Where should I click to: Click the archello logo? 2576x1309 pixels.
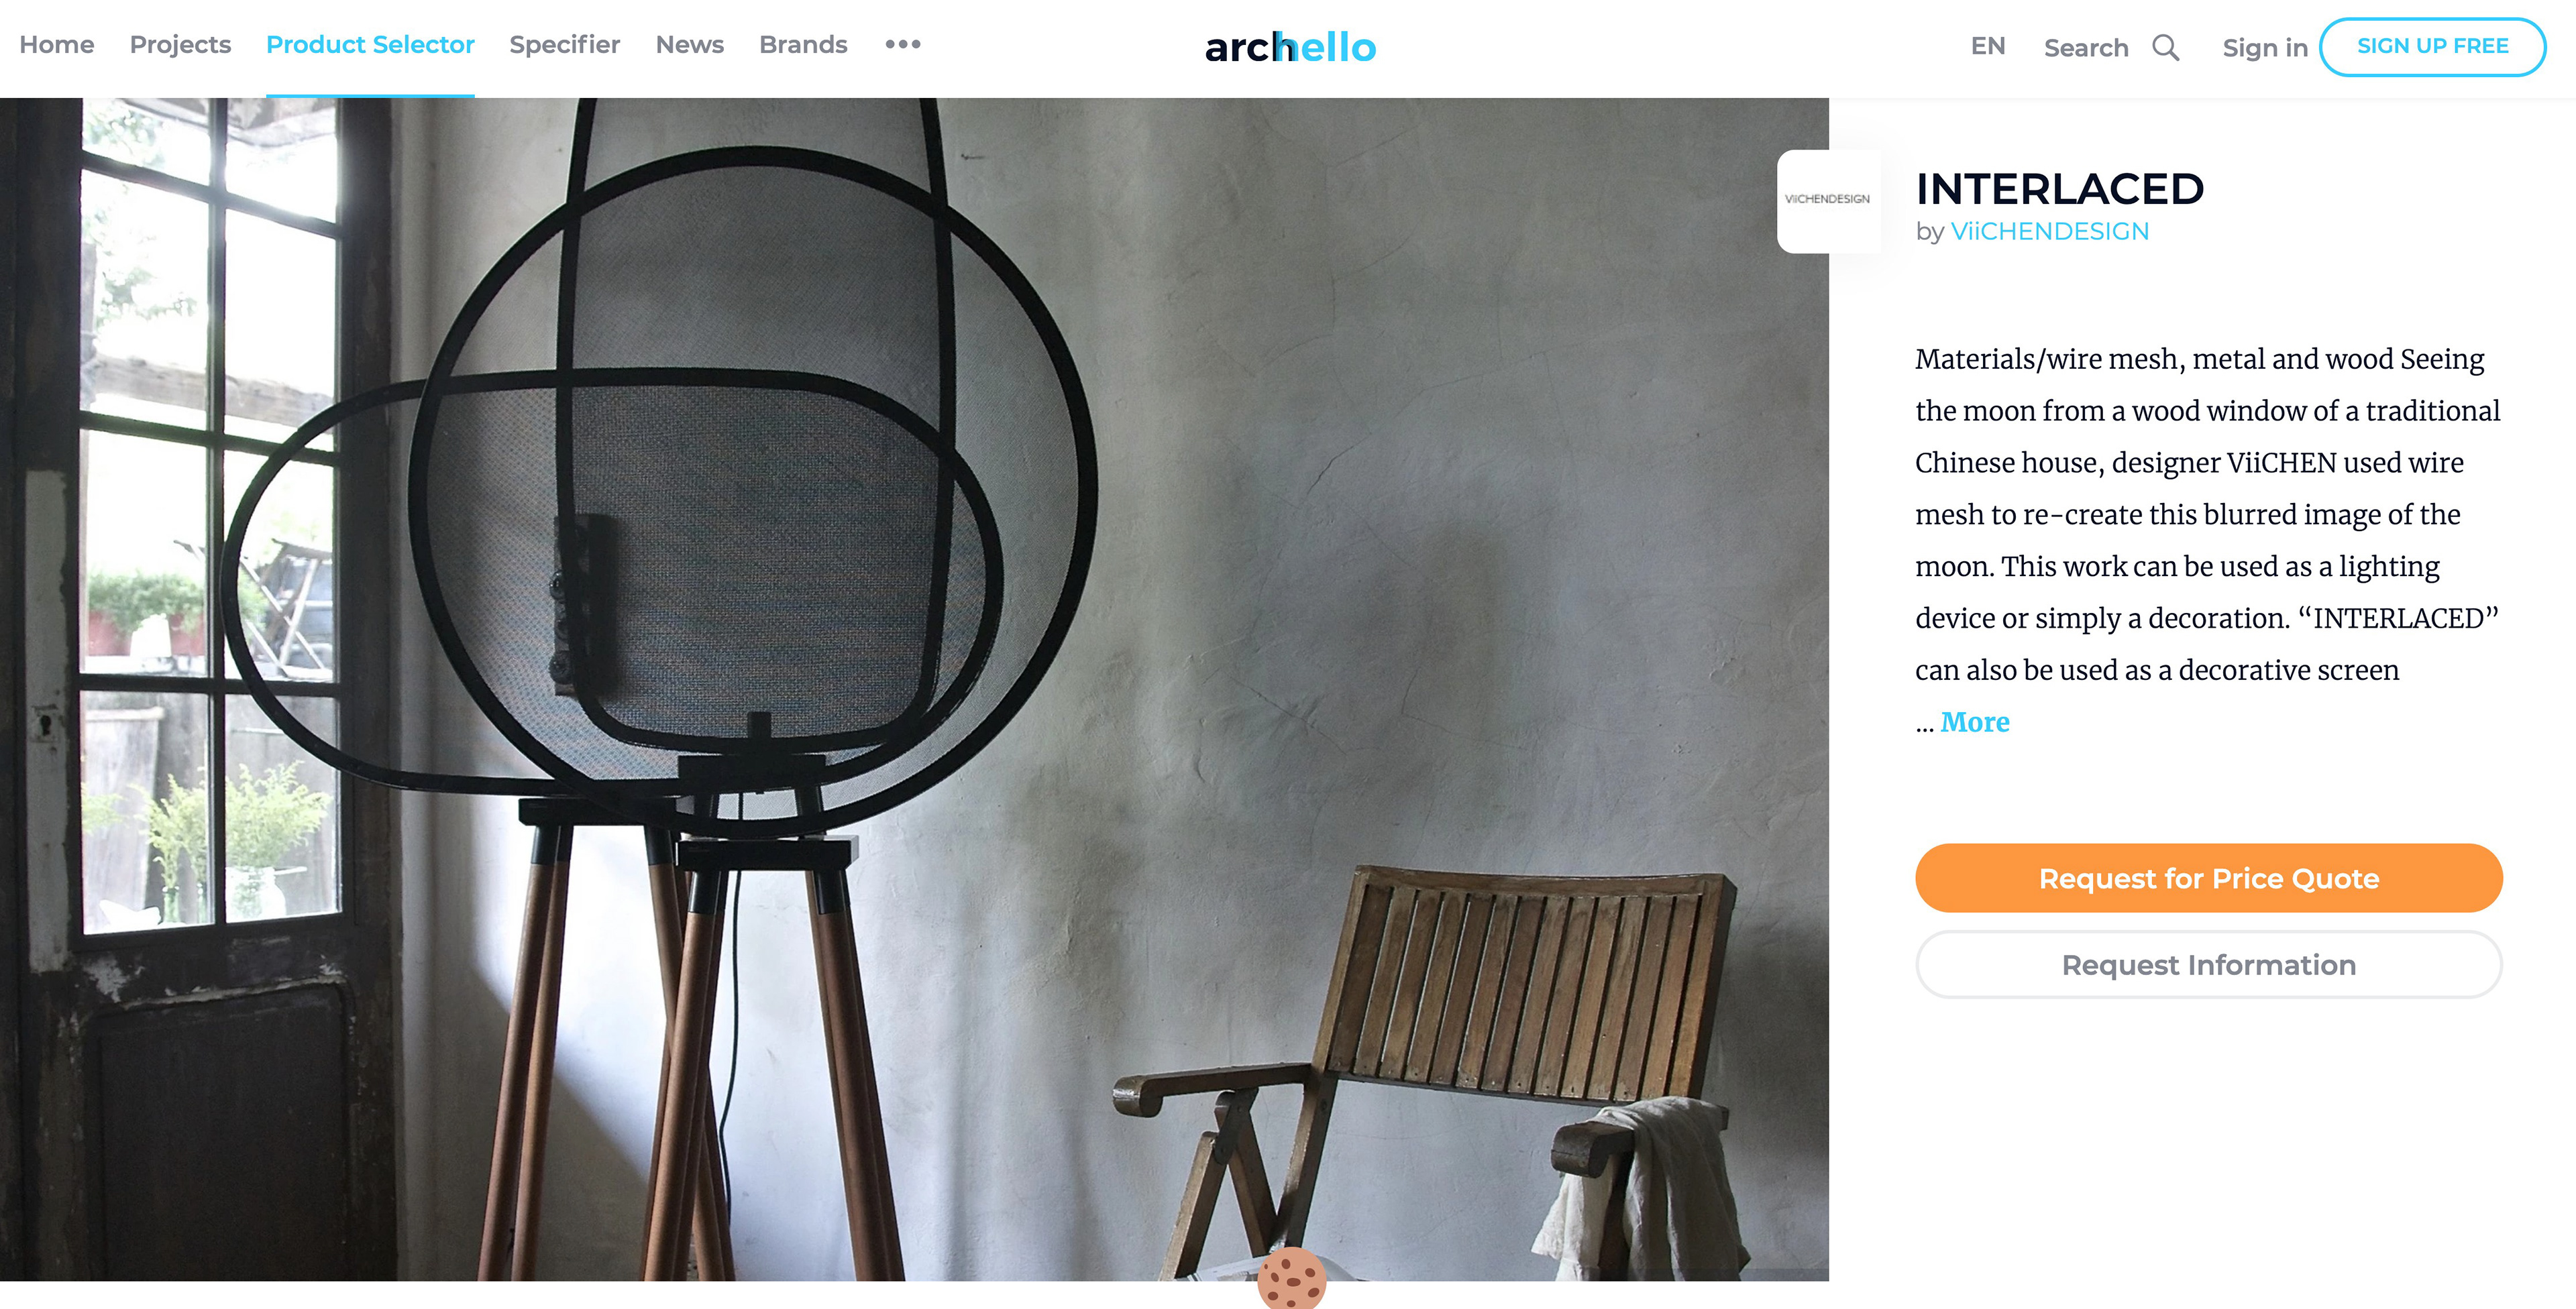point(1290,47)
